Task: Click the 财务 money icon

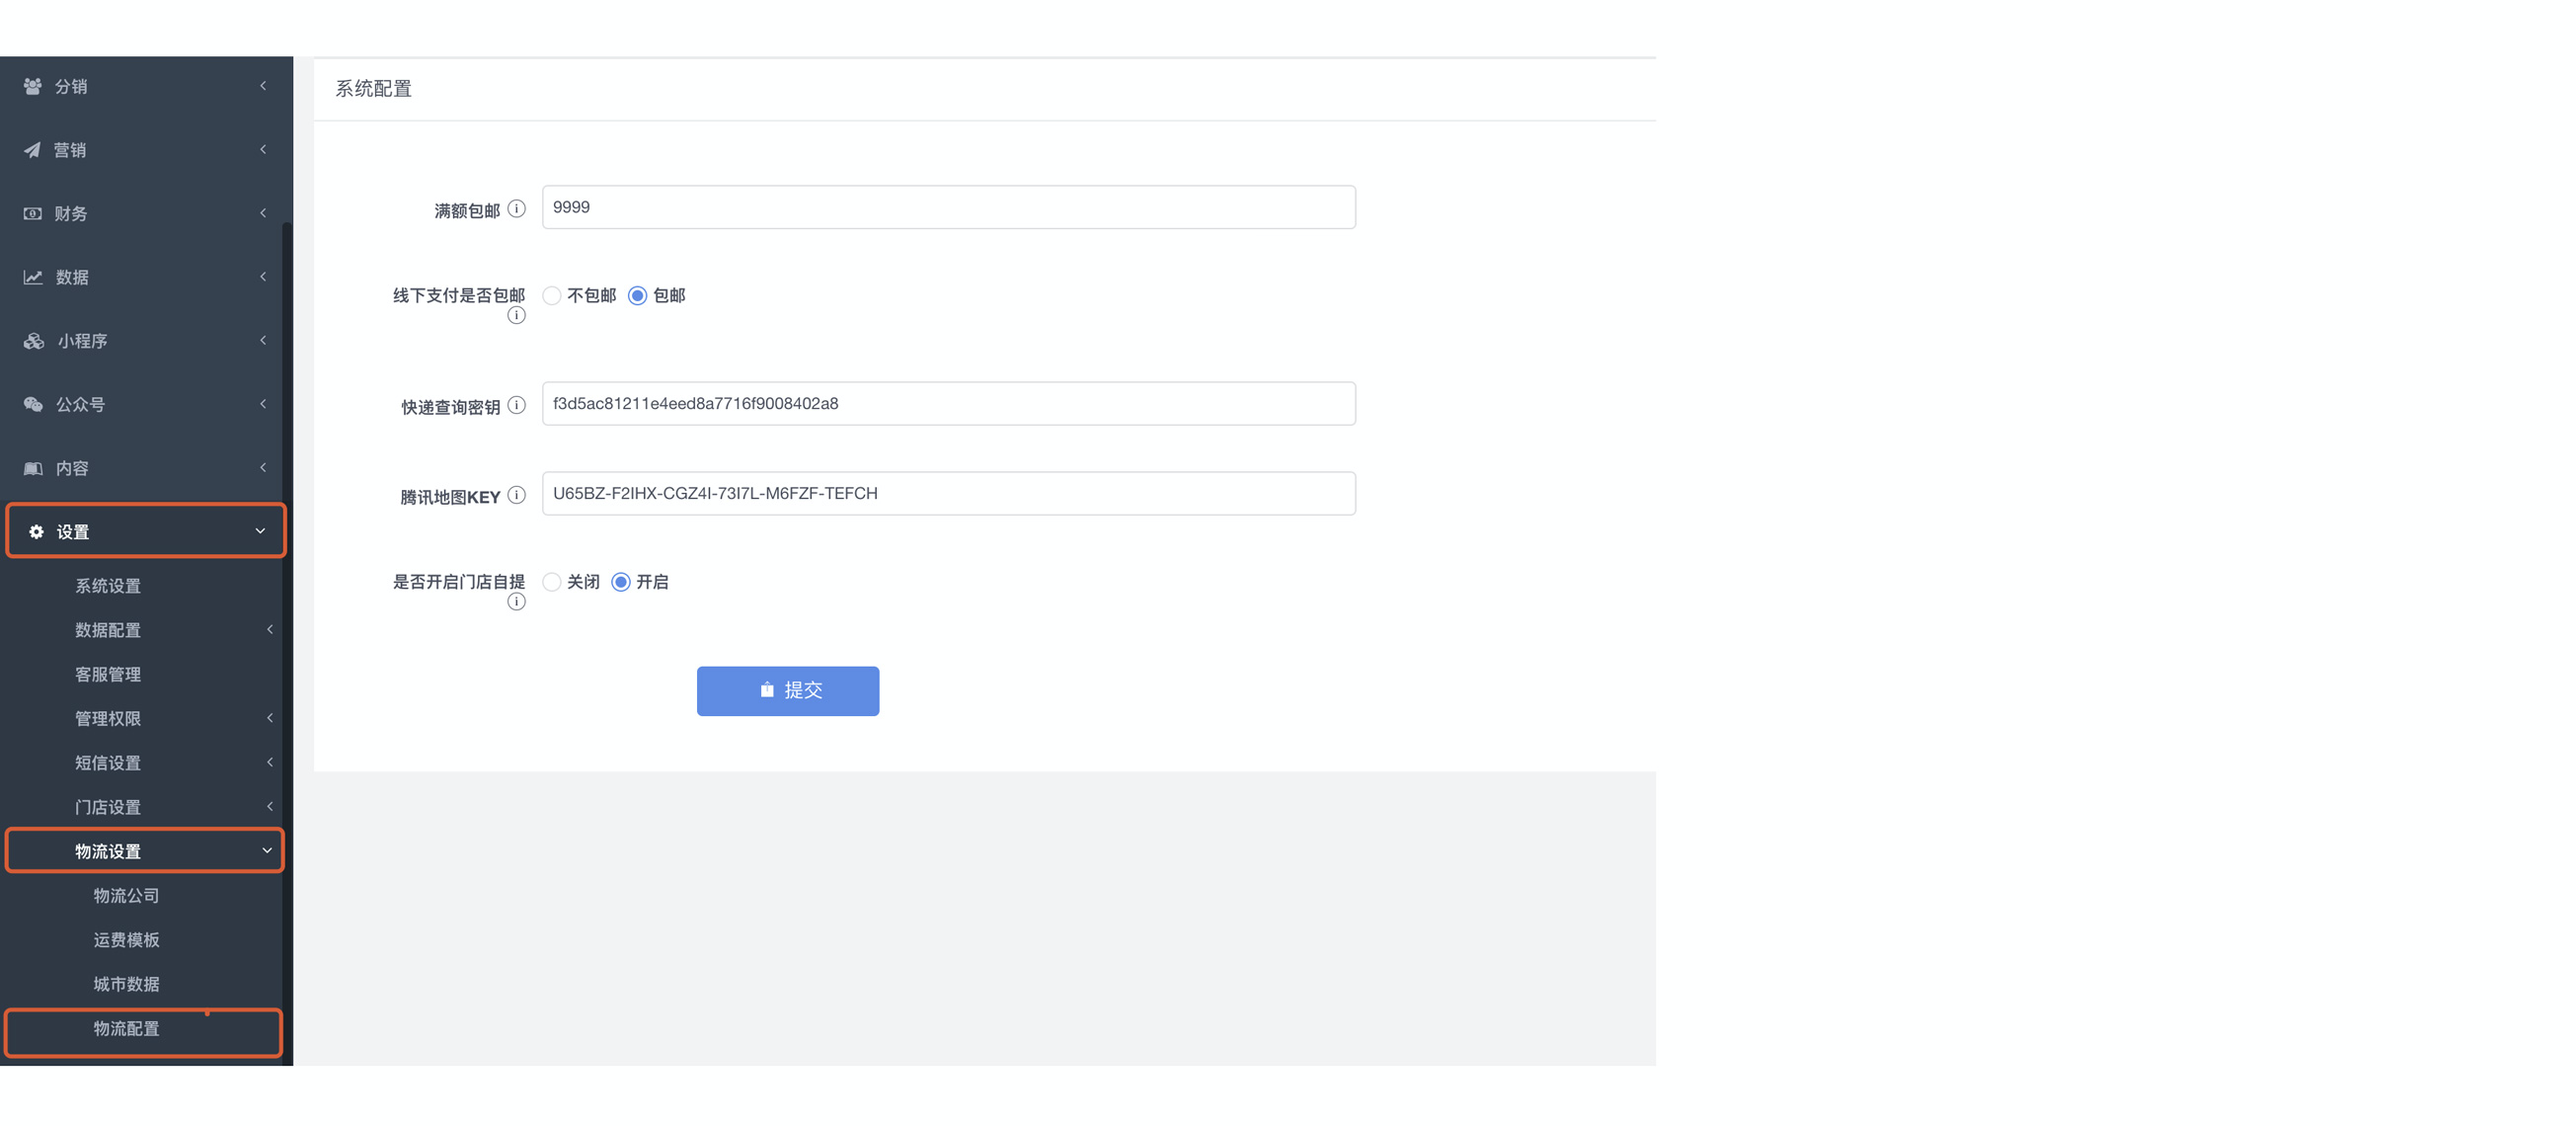Action: tap(33, 213)
